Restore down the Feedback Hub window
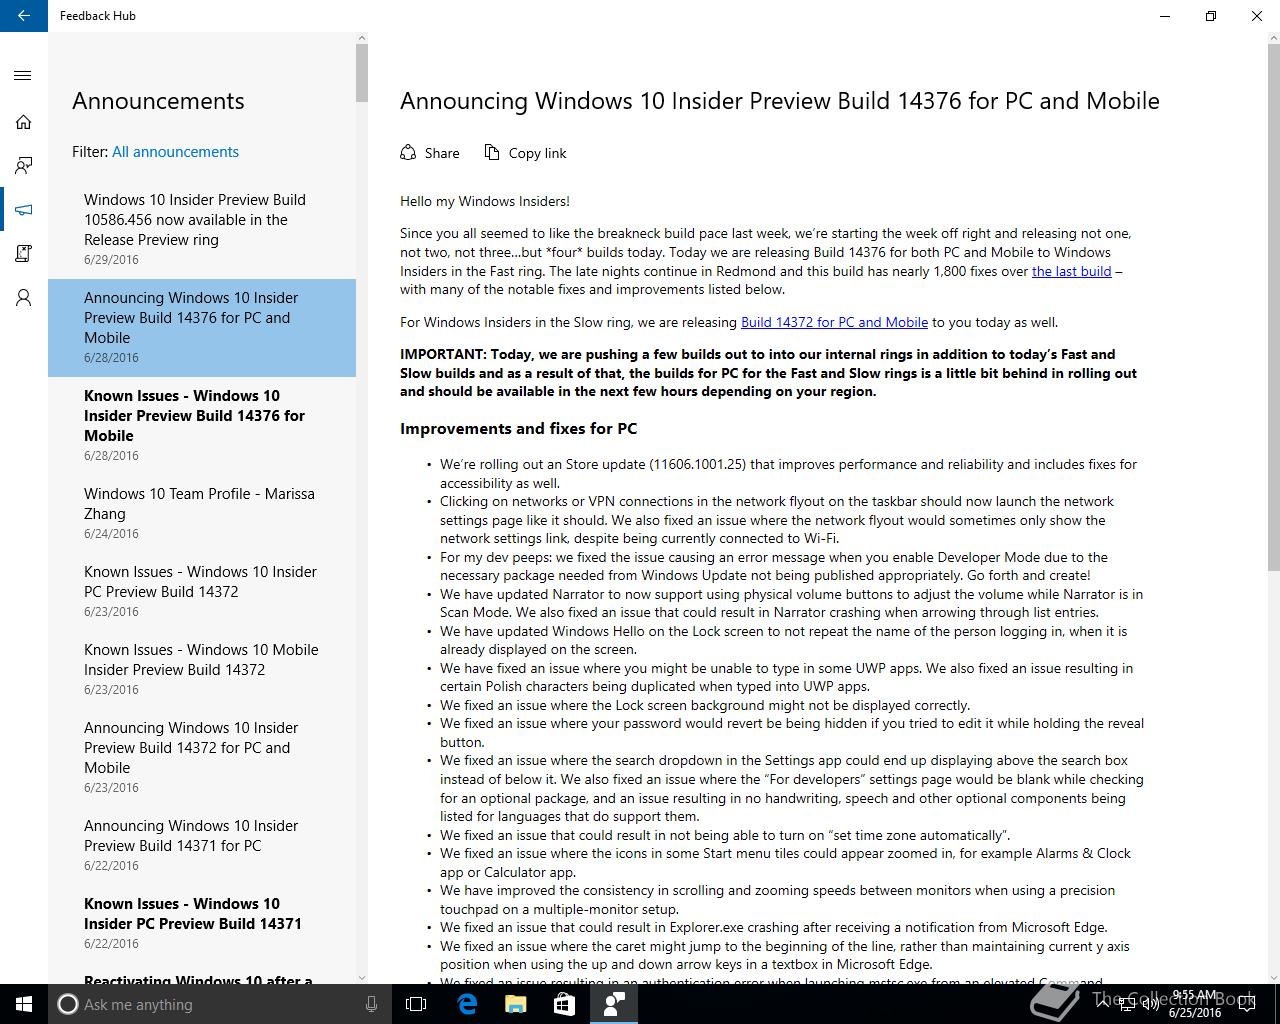 click(1211, 16)
